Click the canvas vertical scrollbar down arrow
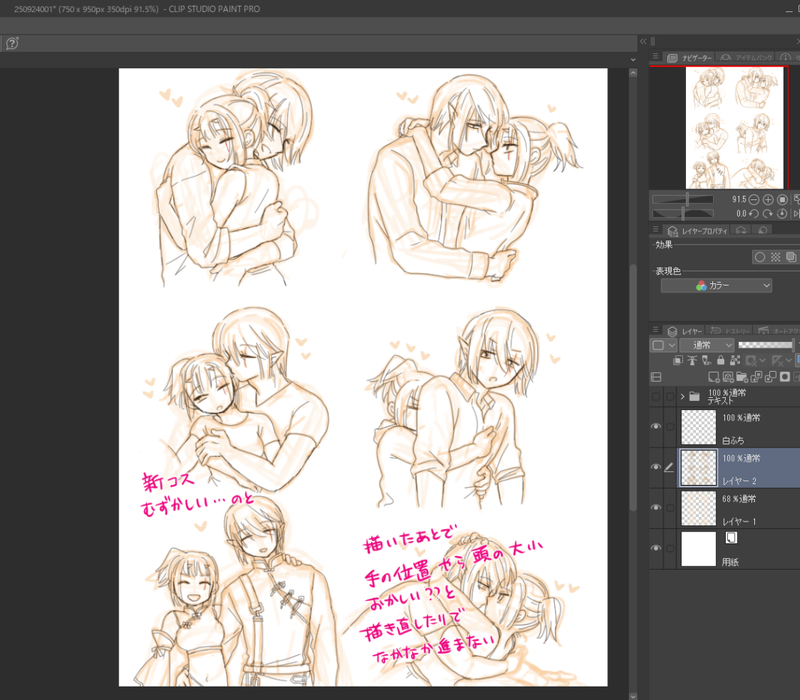This screenshot has width=800, height=700. click(633, 695)
